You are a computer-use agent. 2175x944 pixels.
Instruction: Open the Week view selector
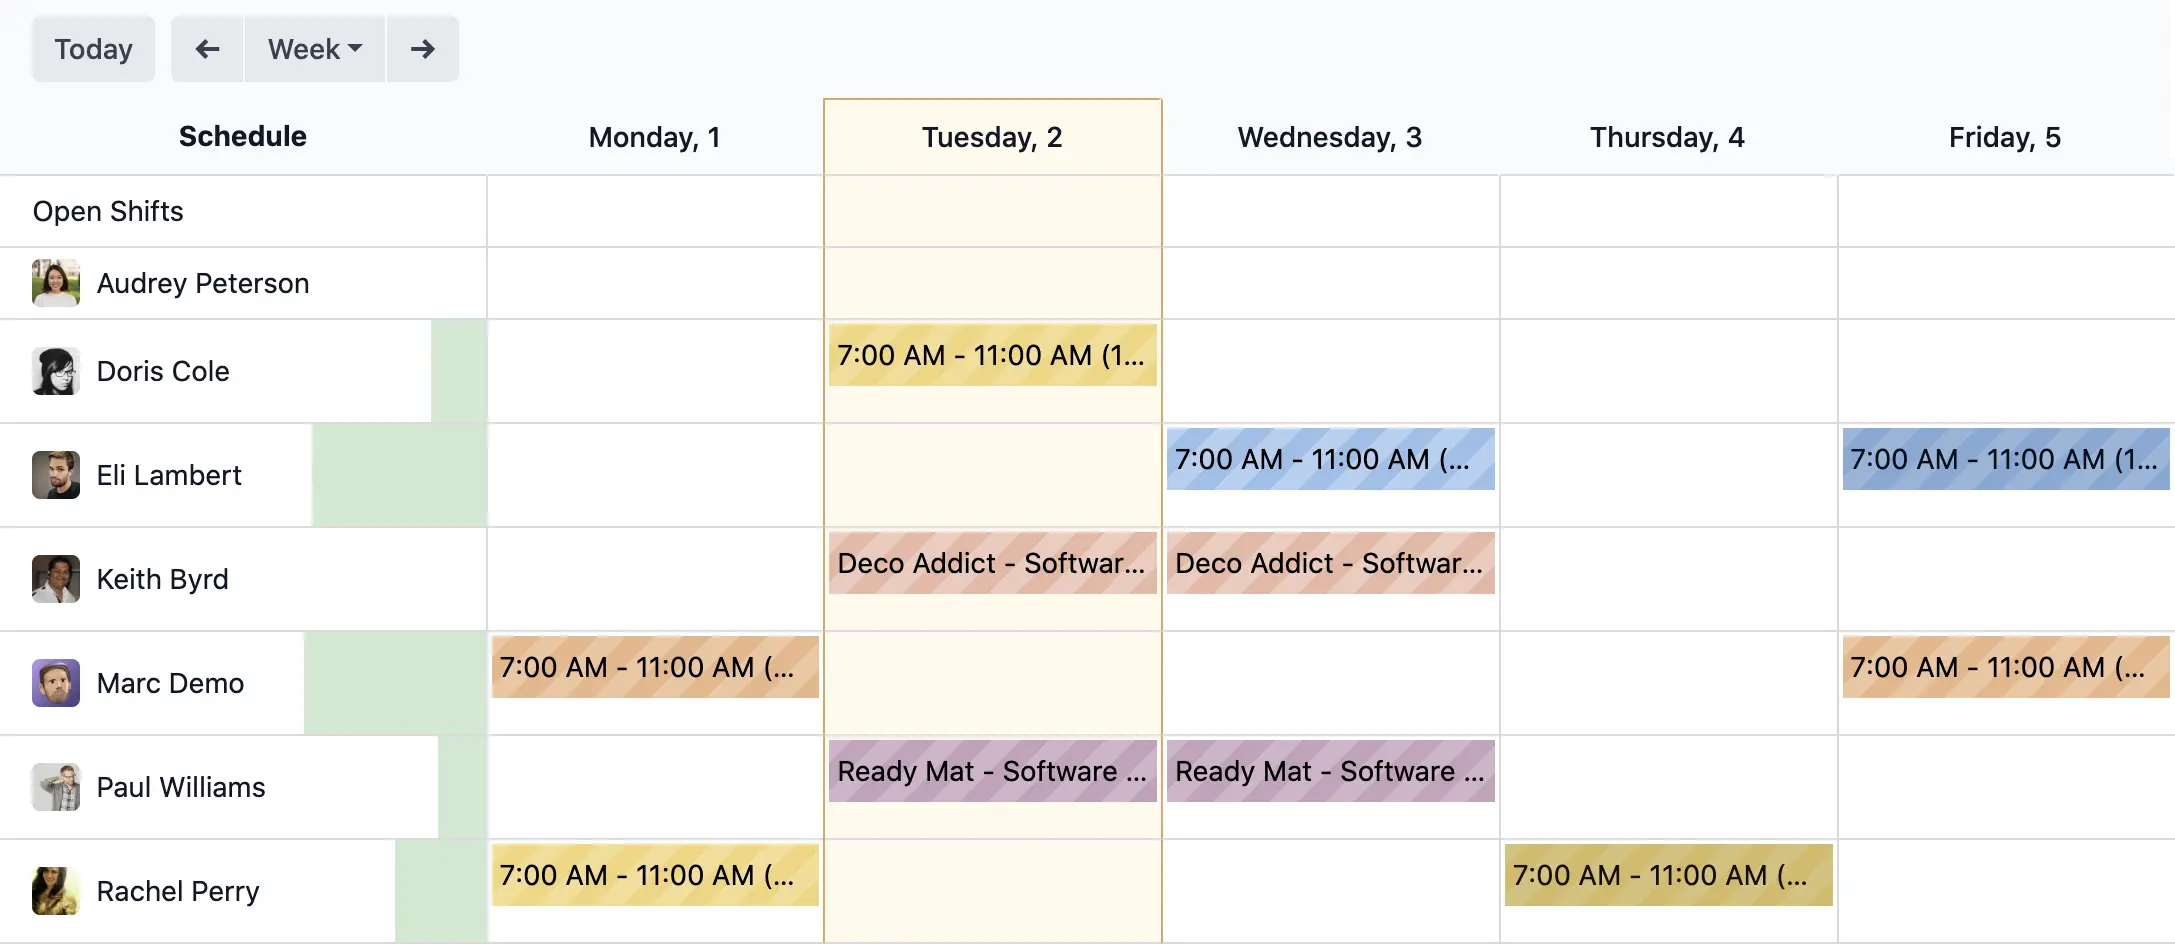point(313,48)
